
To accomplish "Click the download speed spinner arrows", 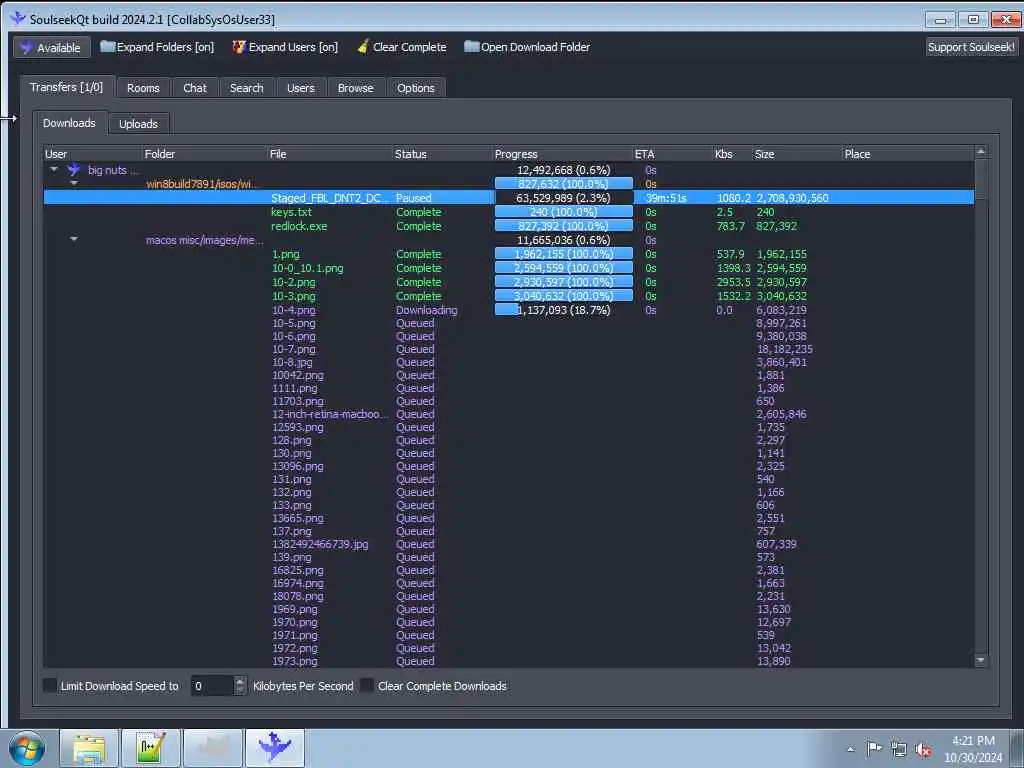I will 240,685.
